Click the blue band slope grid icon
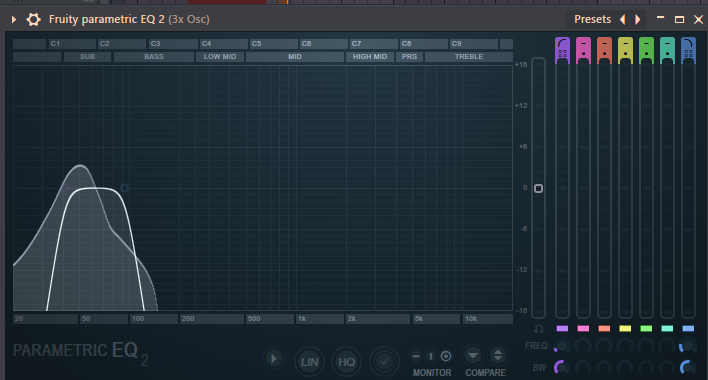Image resolution: width=708 pixels, height=380 pixels. point(688,54)
